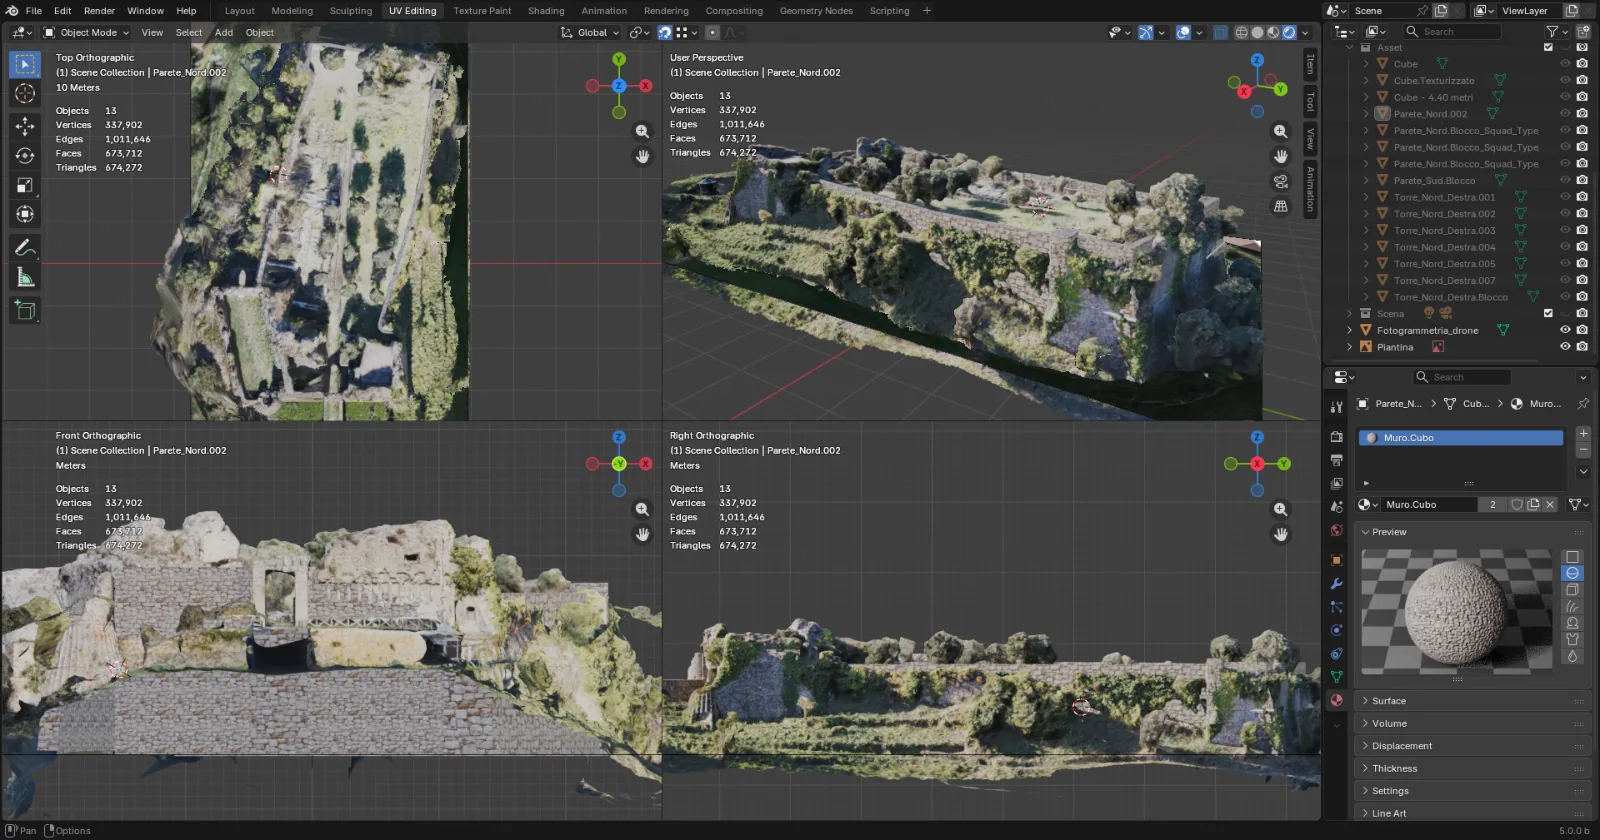Activate the Move tool

25,126
